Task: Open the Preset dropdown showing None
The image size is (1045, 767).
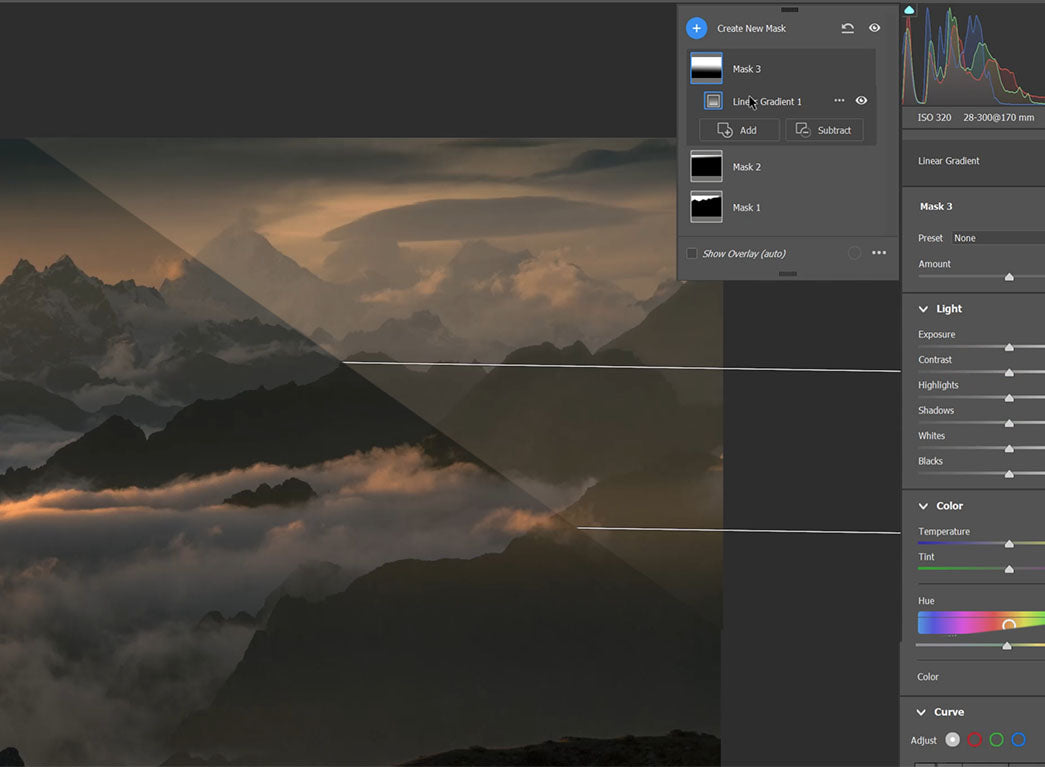Action: coord(996,238)
